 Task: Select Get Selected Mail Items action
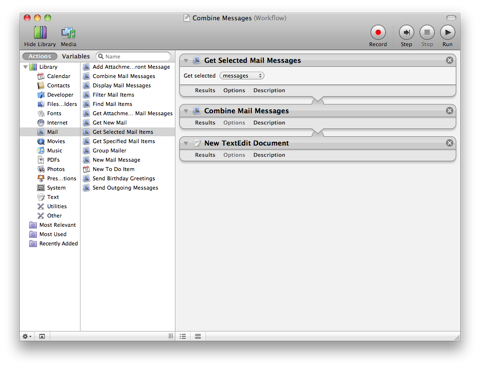point(128,132)
